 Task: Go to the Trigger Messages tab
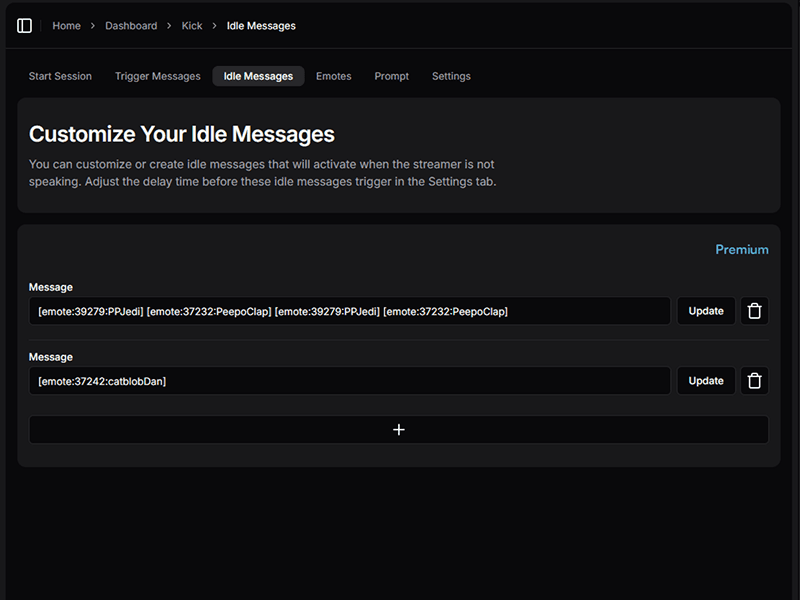[x=157, y=76]
